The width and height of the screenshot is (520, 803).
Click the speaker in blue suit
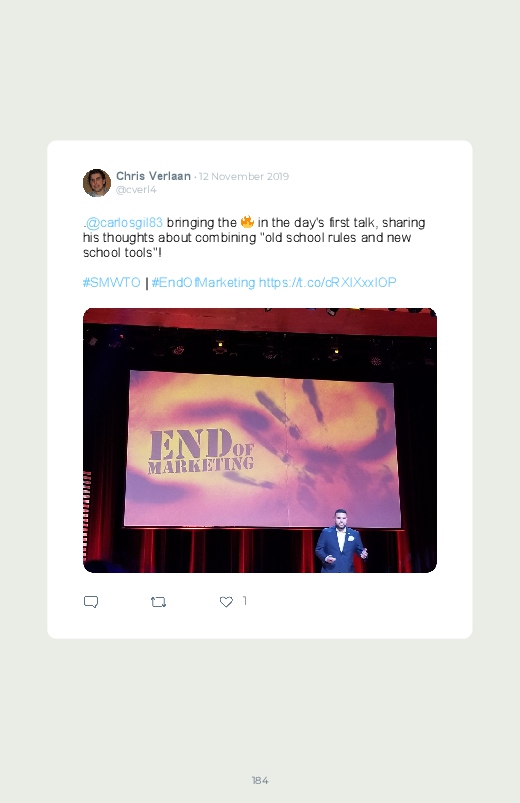tap(340, 541)
